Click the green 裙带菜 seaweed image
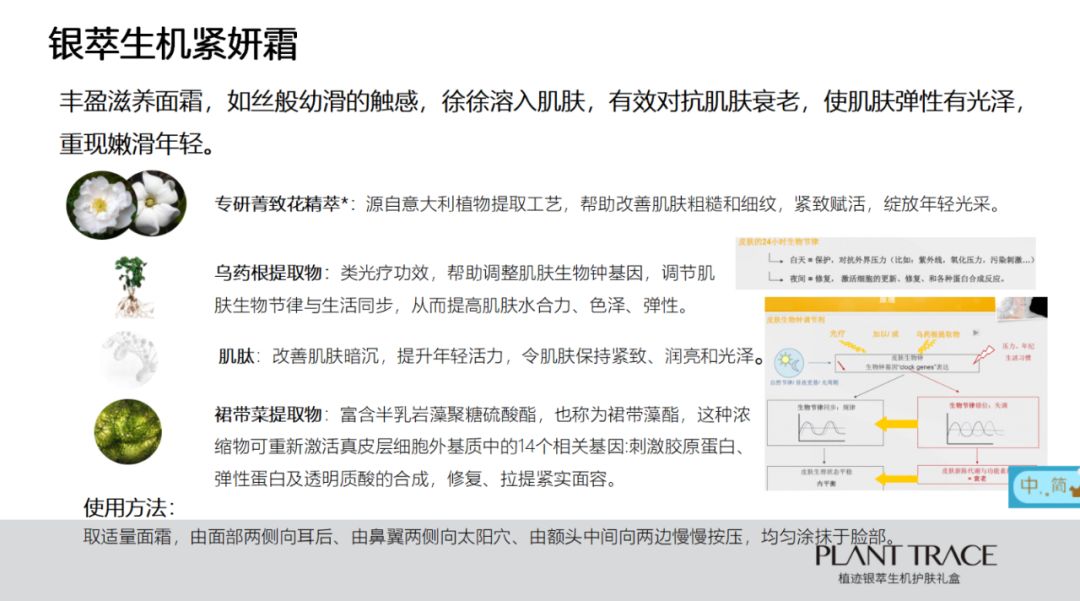The image size is (1080, 601). click(128, 432)
